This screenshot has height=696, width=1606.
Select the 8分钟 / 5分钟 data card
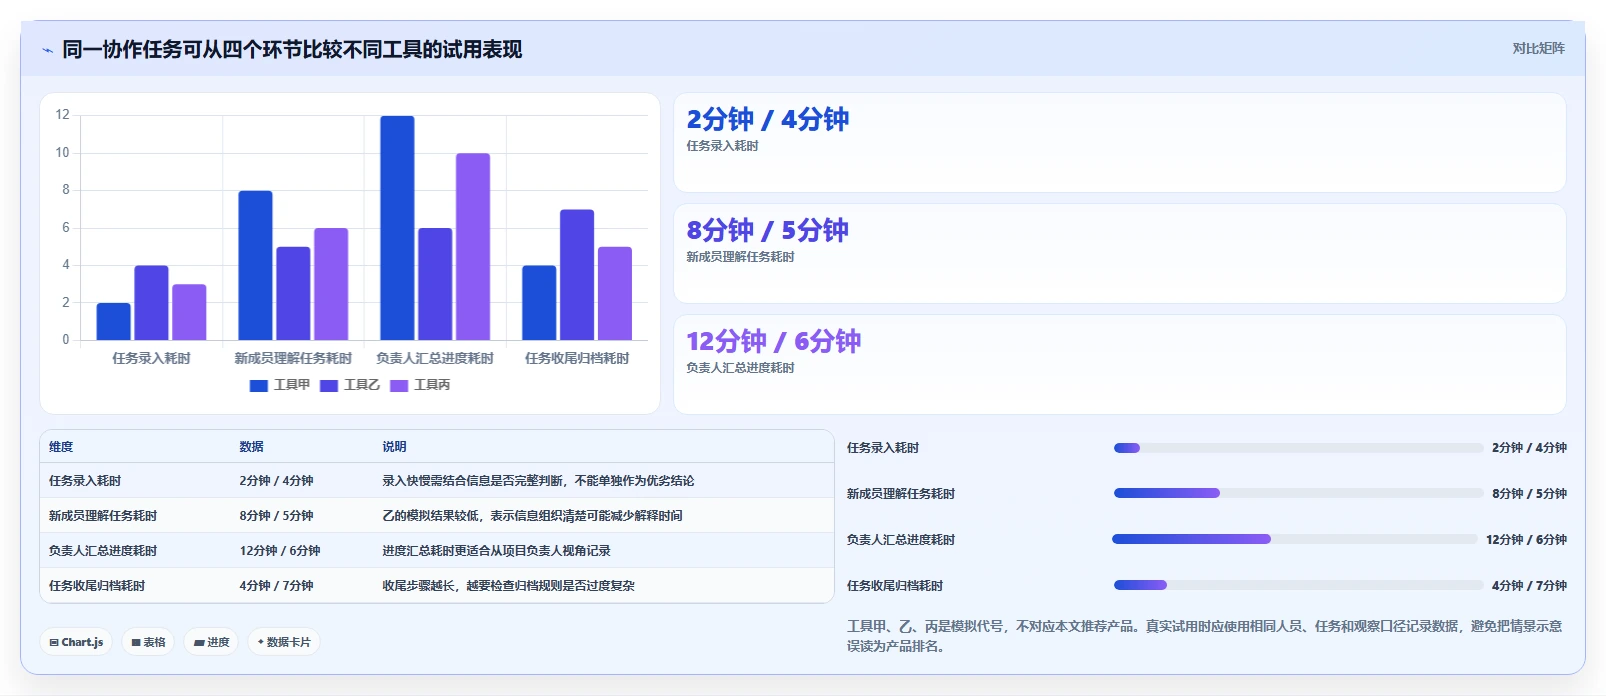1120,254
